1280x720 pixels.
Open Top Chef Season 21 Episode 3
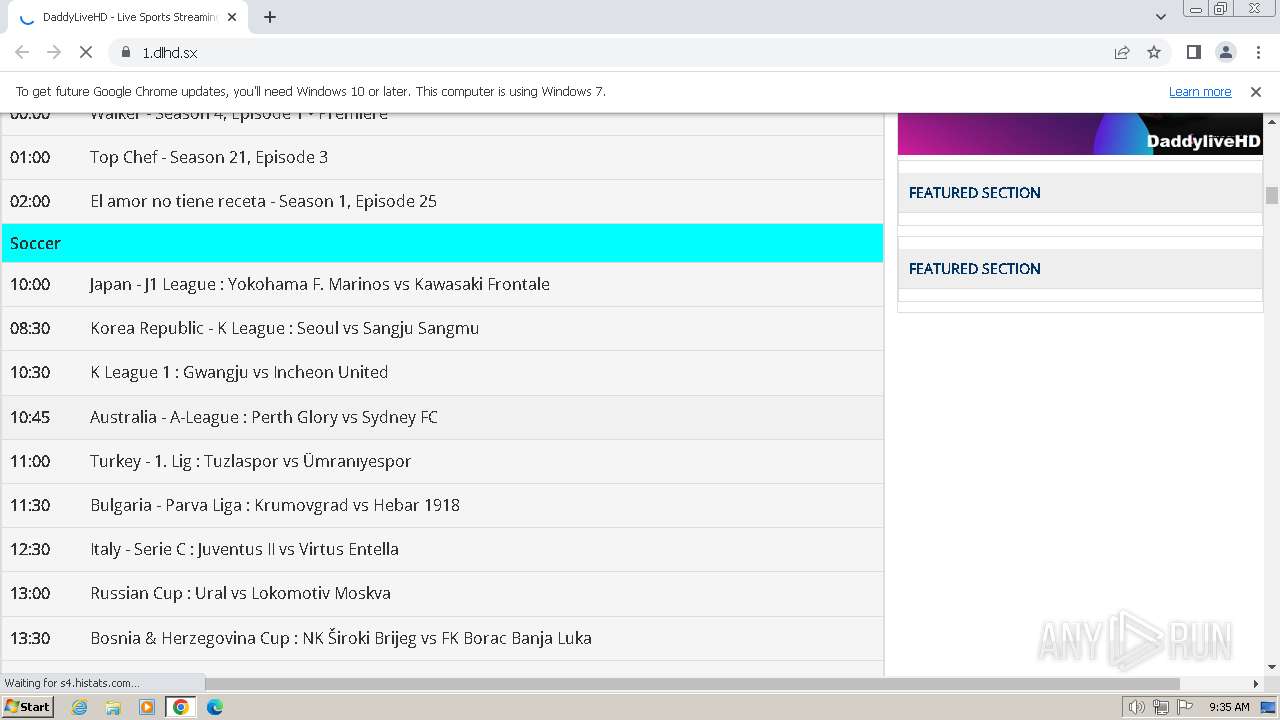coord(209,157)
